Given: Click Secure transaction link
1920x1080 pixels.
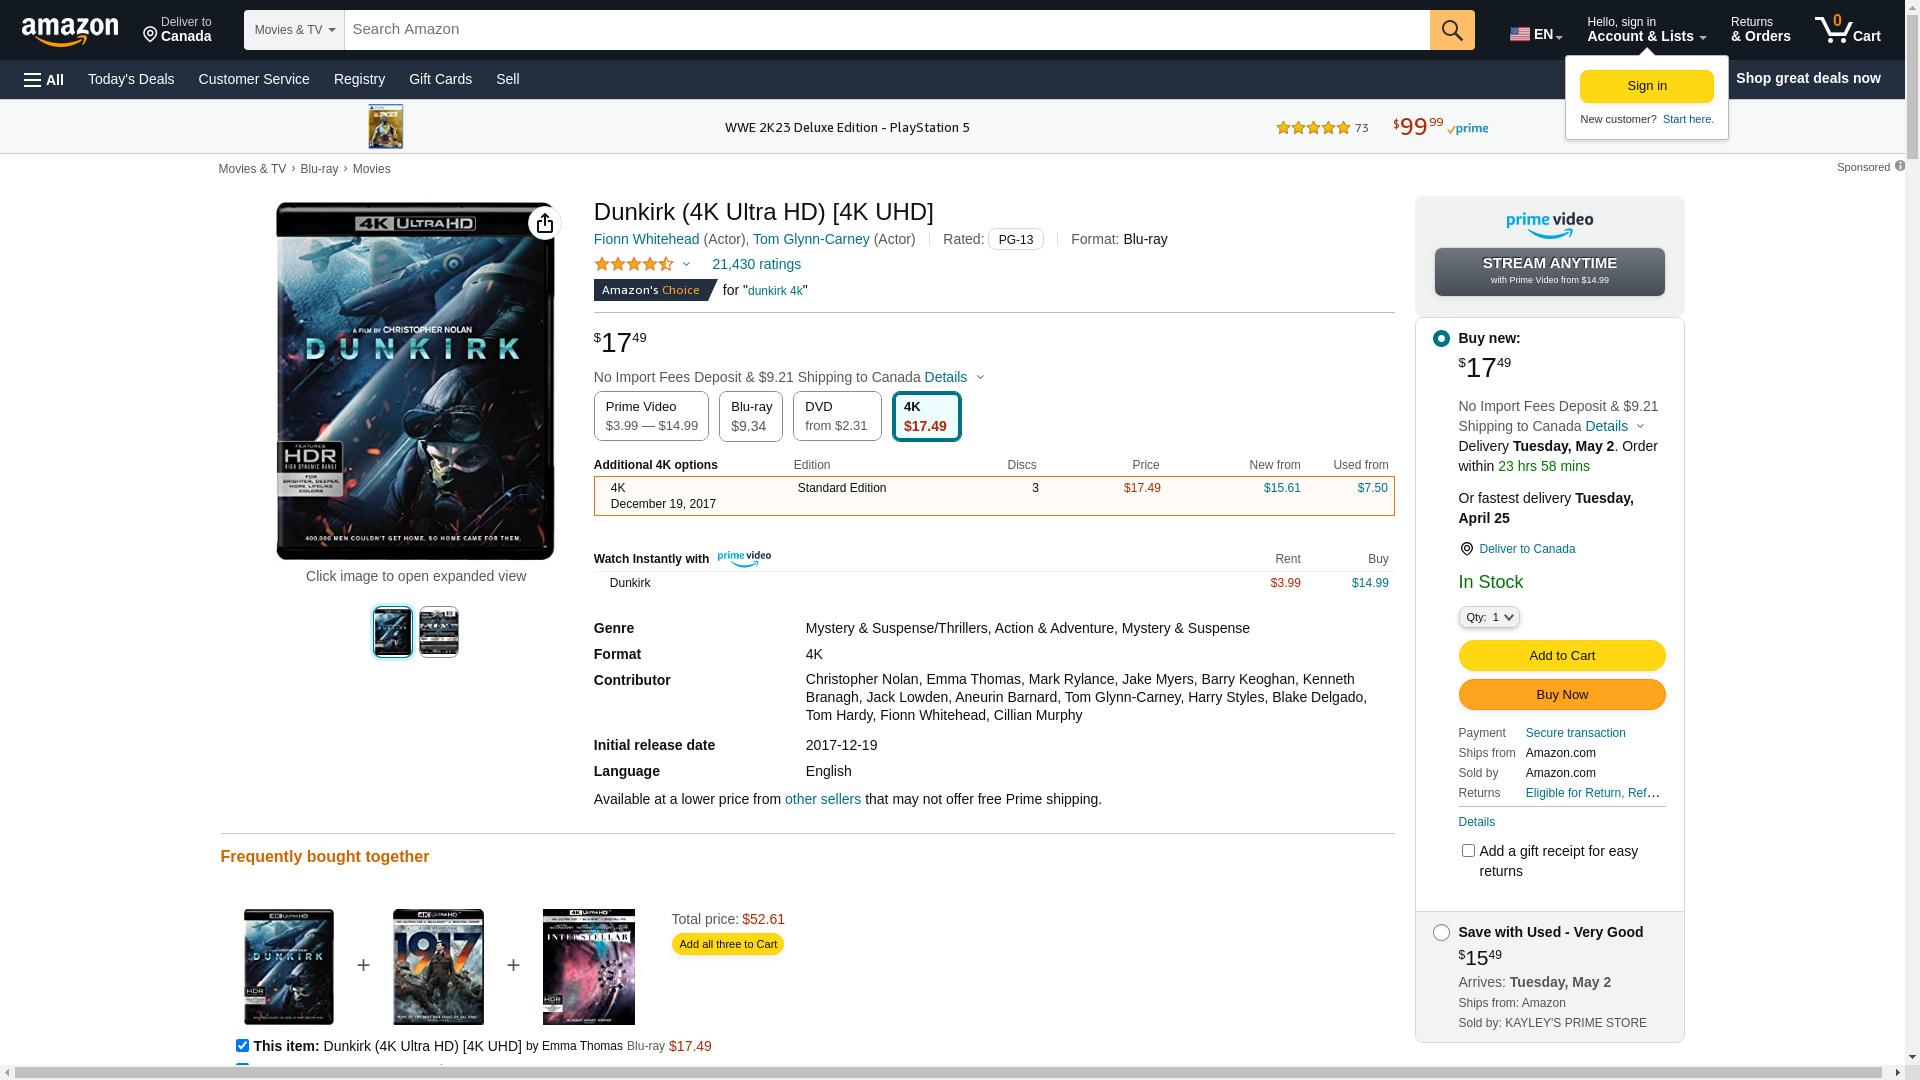Looking at the screenshot, I should (1575, 733).
